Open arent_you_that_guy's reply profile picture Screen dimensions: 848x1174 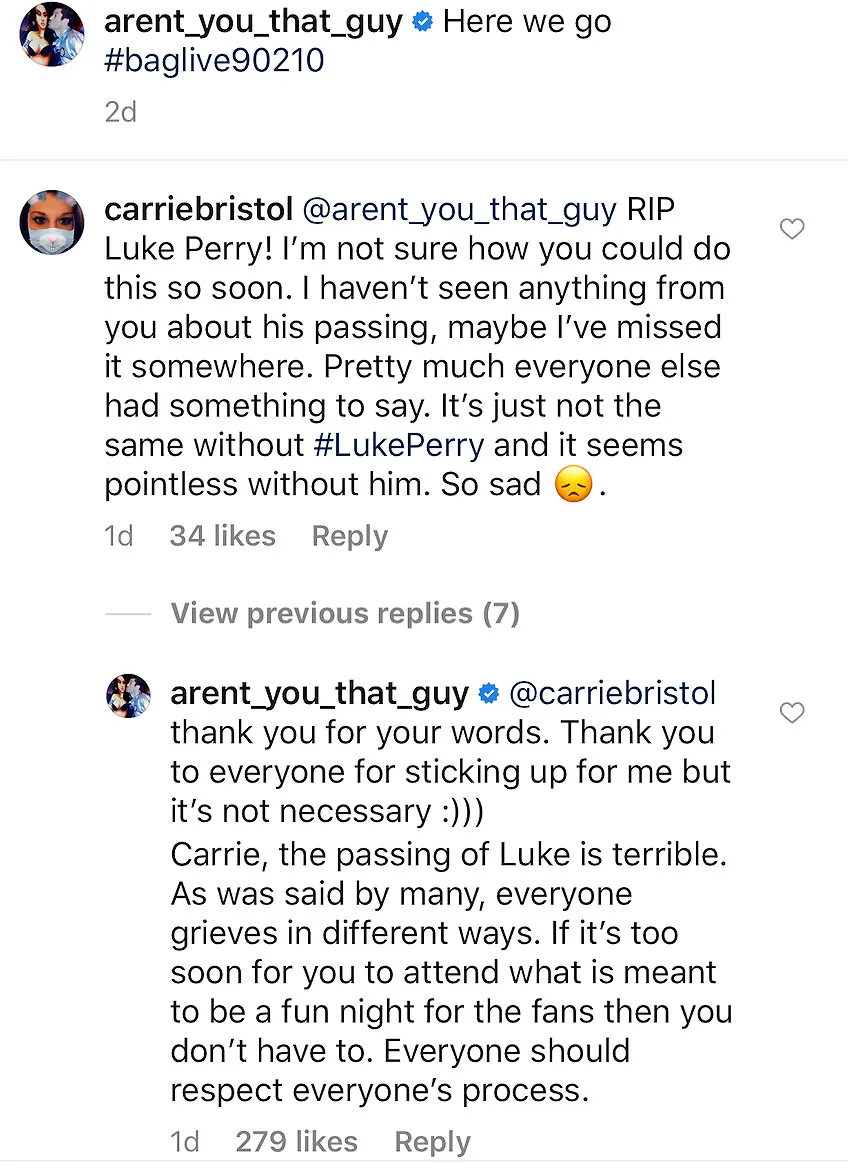(128, 695)
